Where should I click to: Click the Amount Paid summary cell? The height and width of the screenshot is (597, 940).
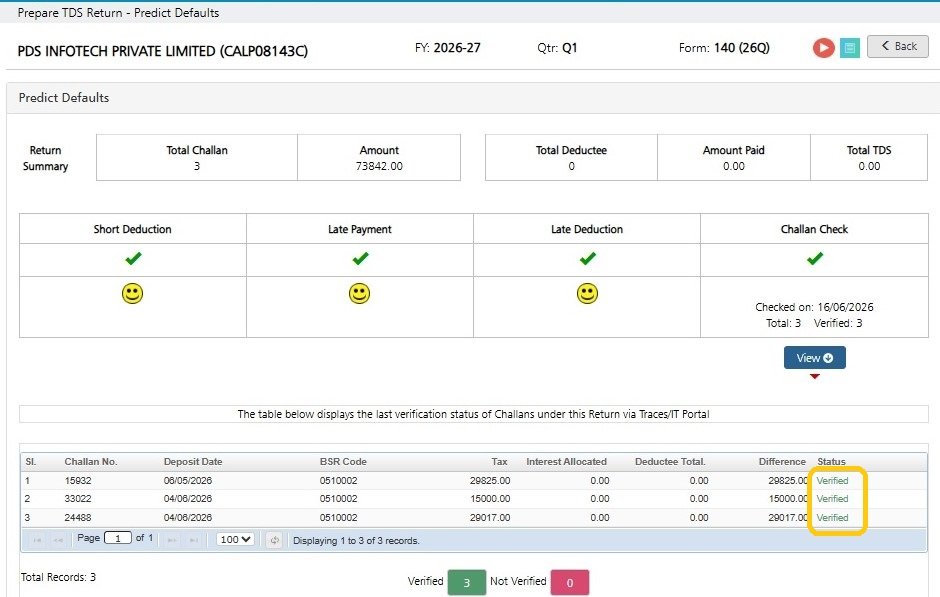pos(734,158)
